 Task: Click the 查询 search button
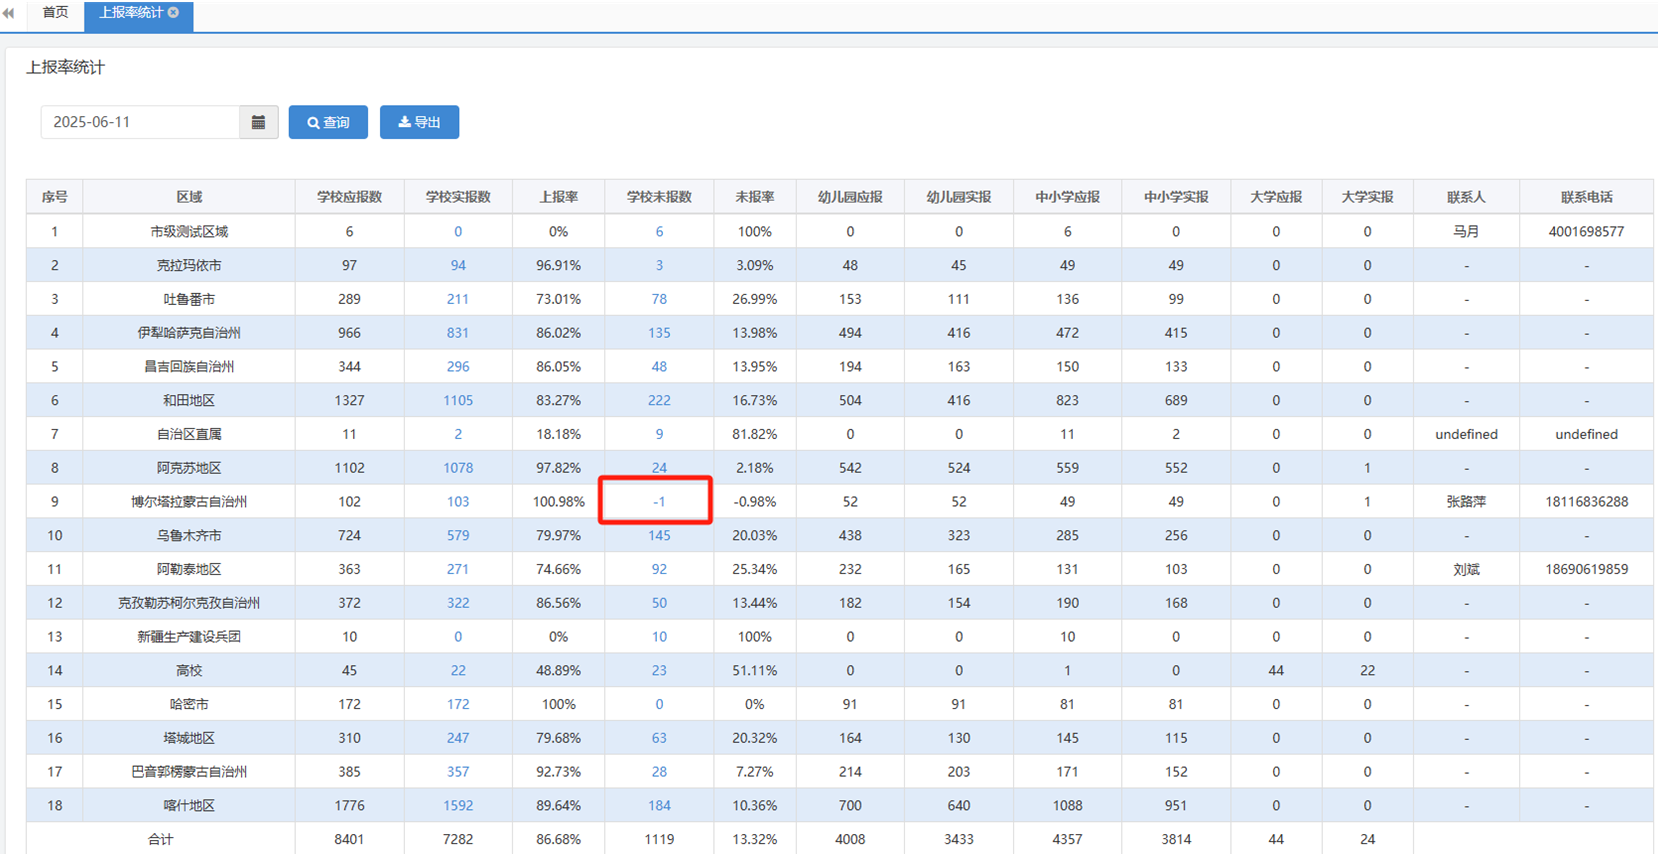(328, 122)
